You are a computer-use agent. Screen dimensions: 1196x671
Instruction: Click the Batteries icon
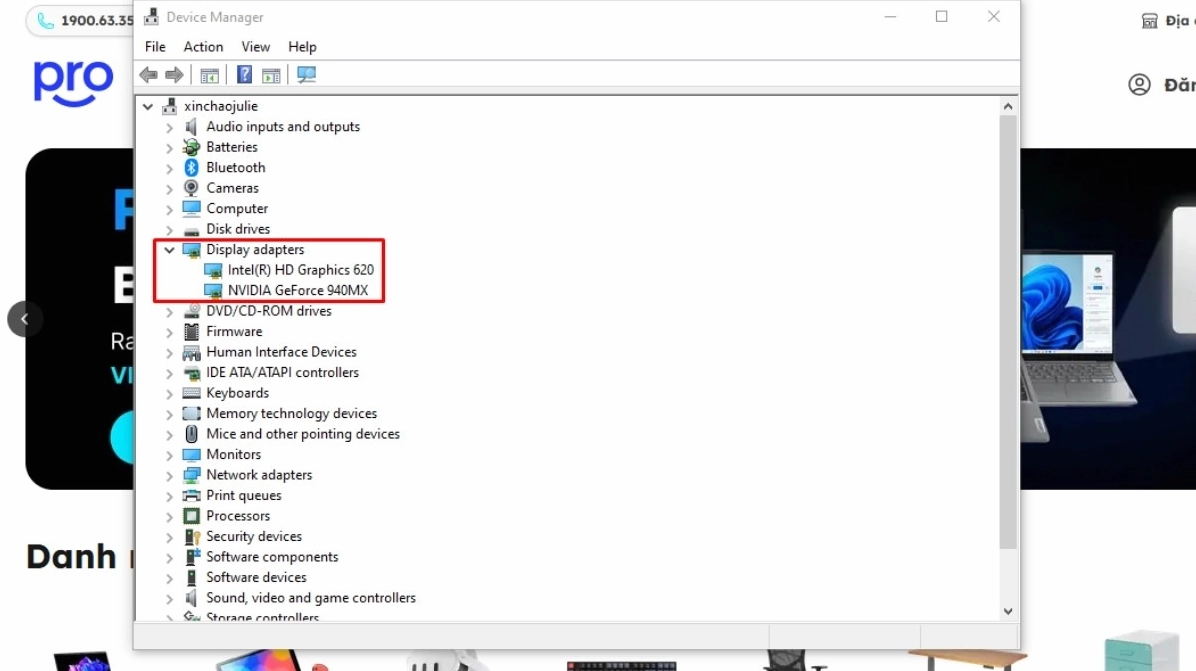191,147
